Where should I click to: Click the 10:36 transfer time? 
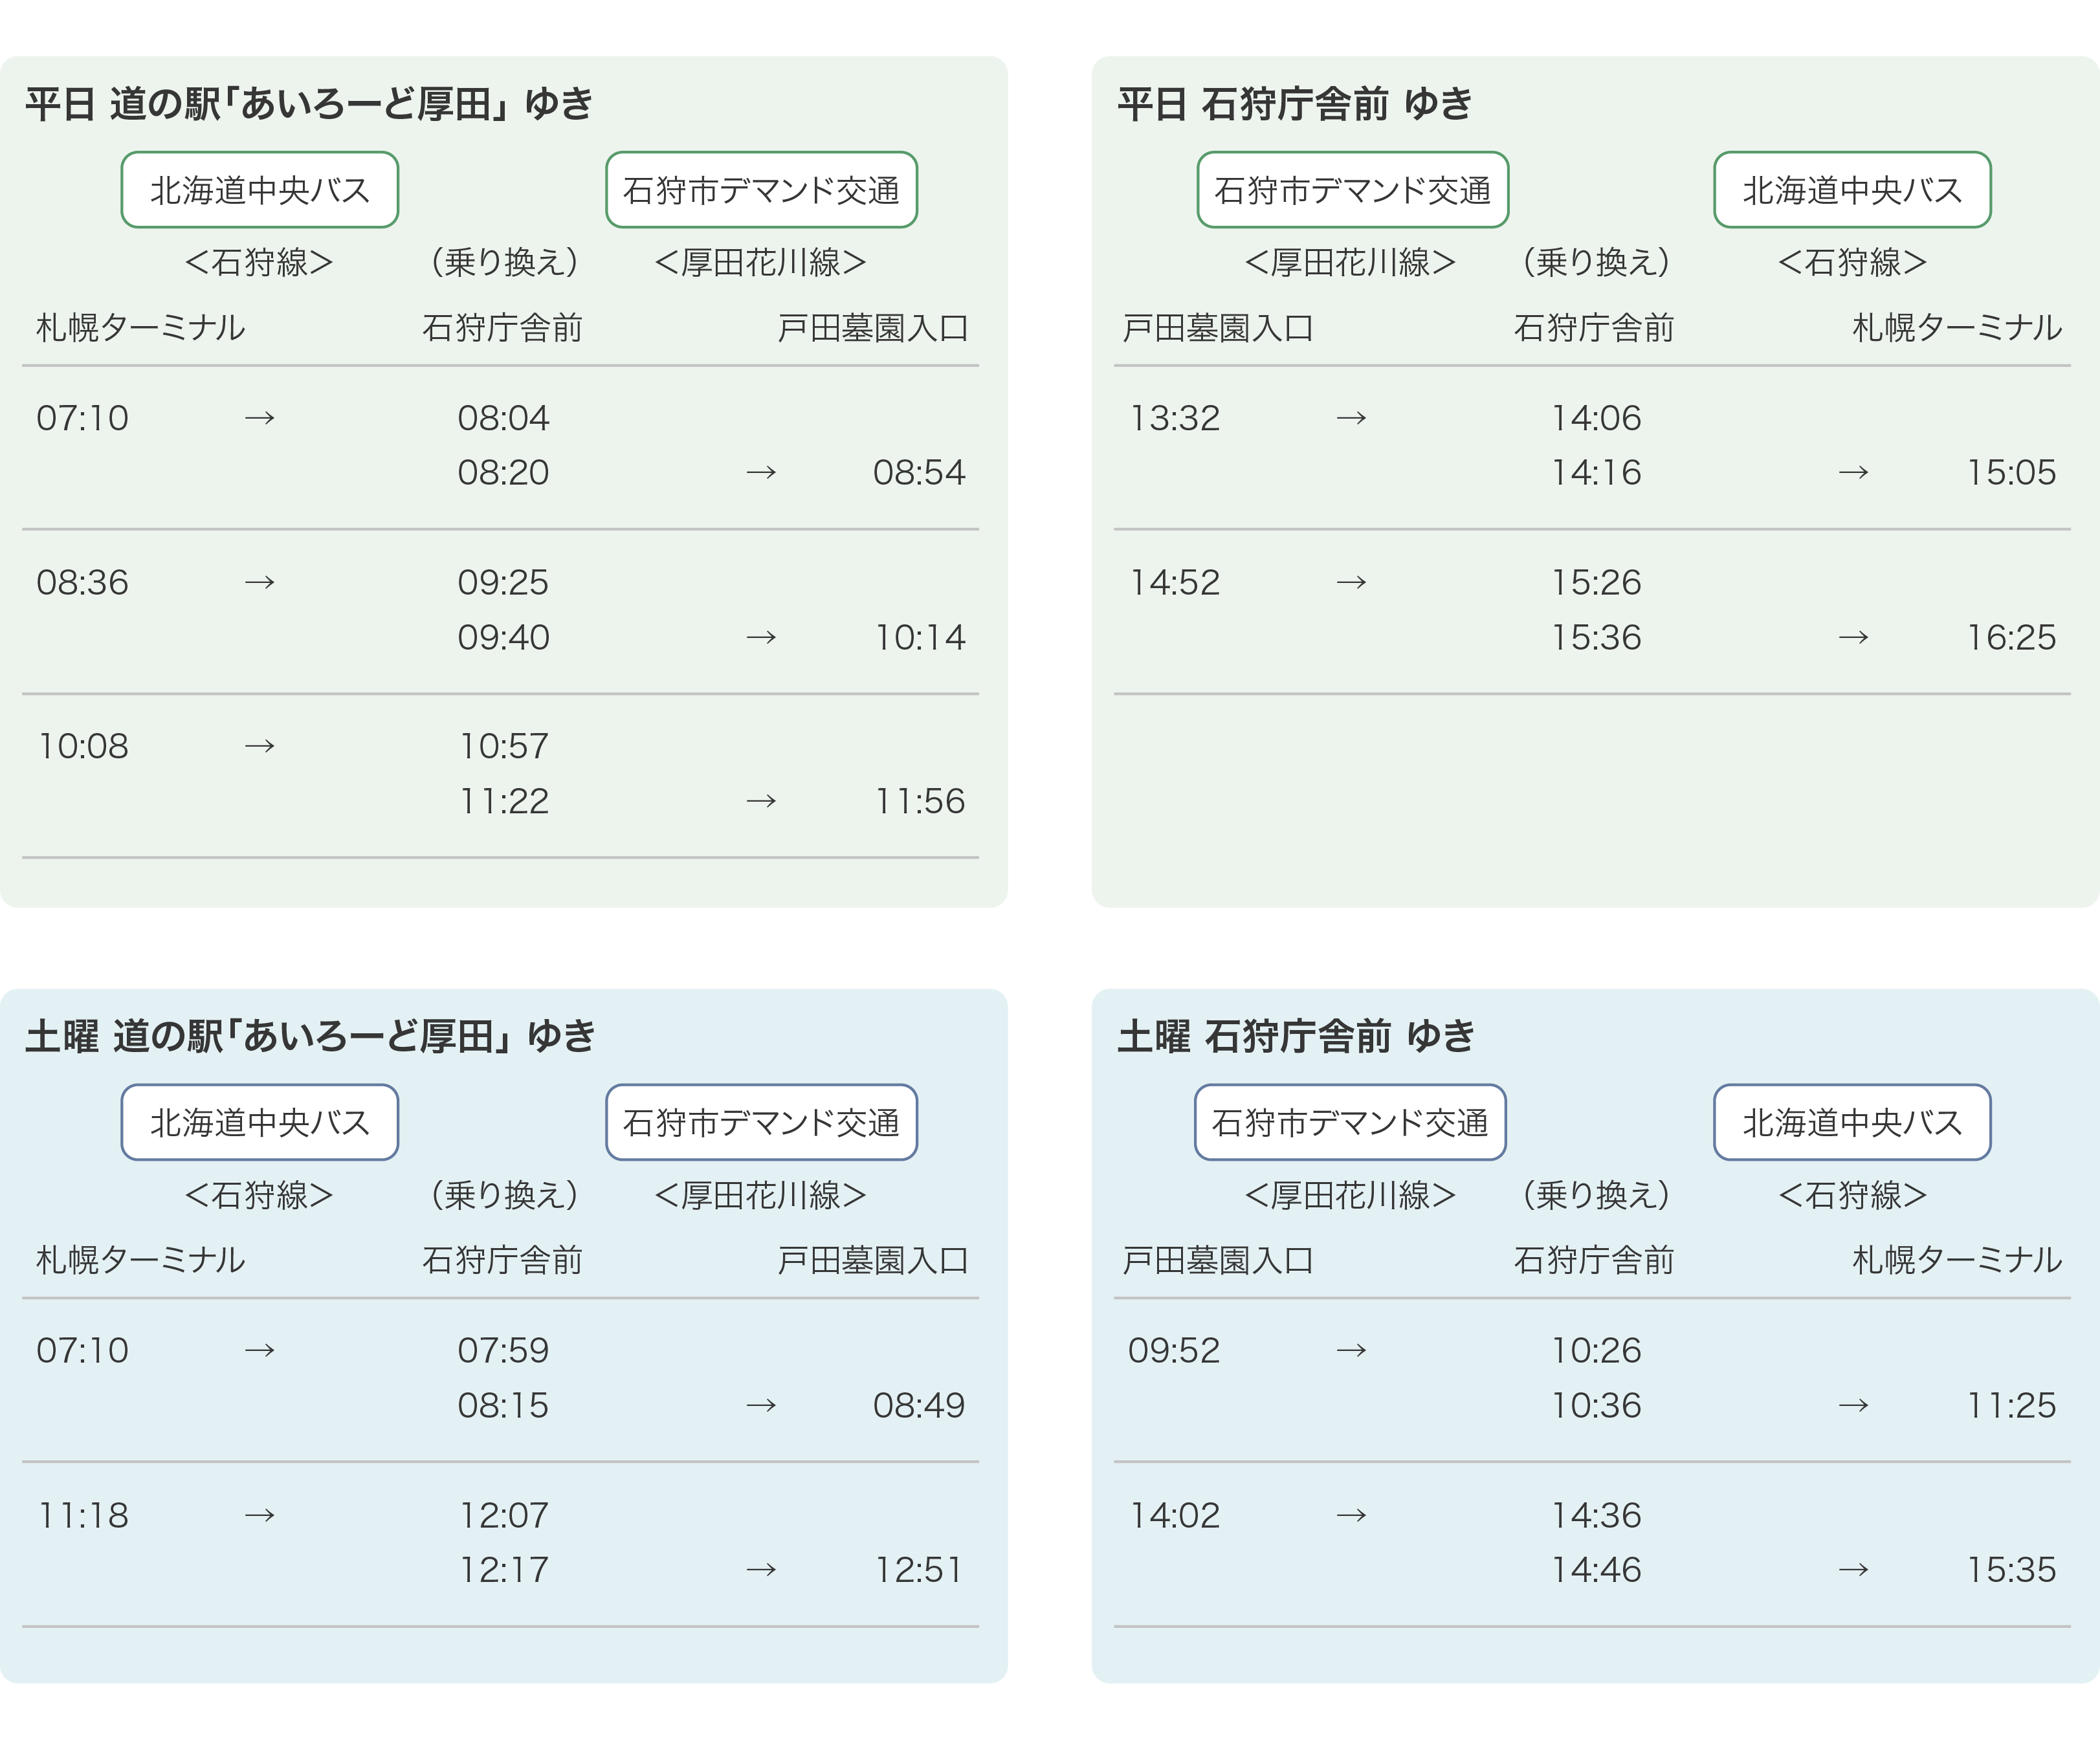click(1596, 1405)
